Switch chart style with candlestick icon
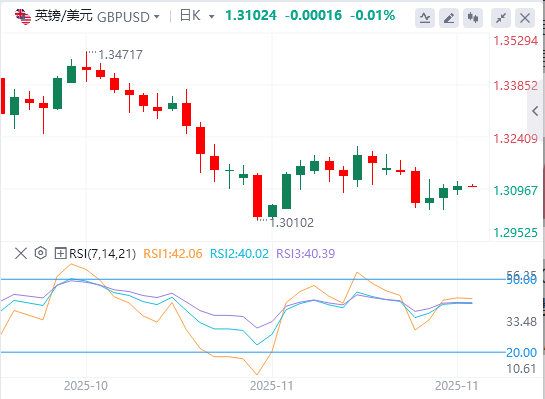The width and height of the screenshot is (545, 399). 473,18
